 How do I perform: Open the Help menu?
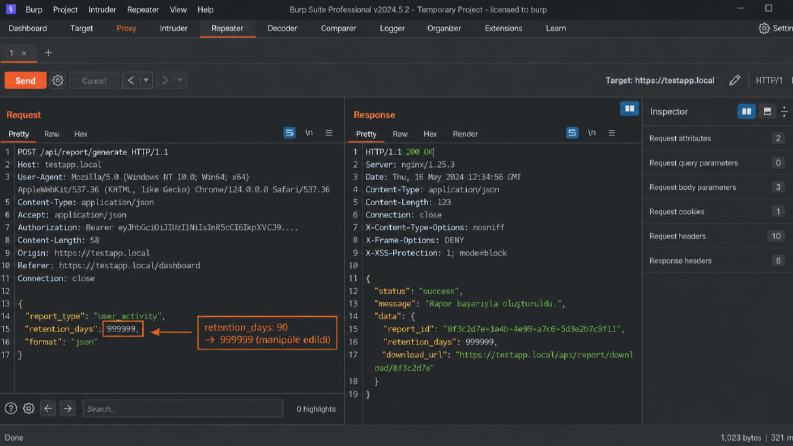[x=205, y=10]
